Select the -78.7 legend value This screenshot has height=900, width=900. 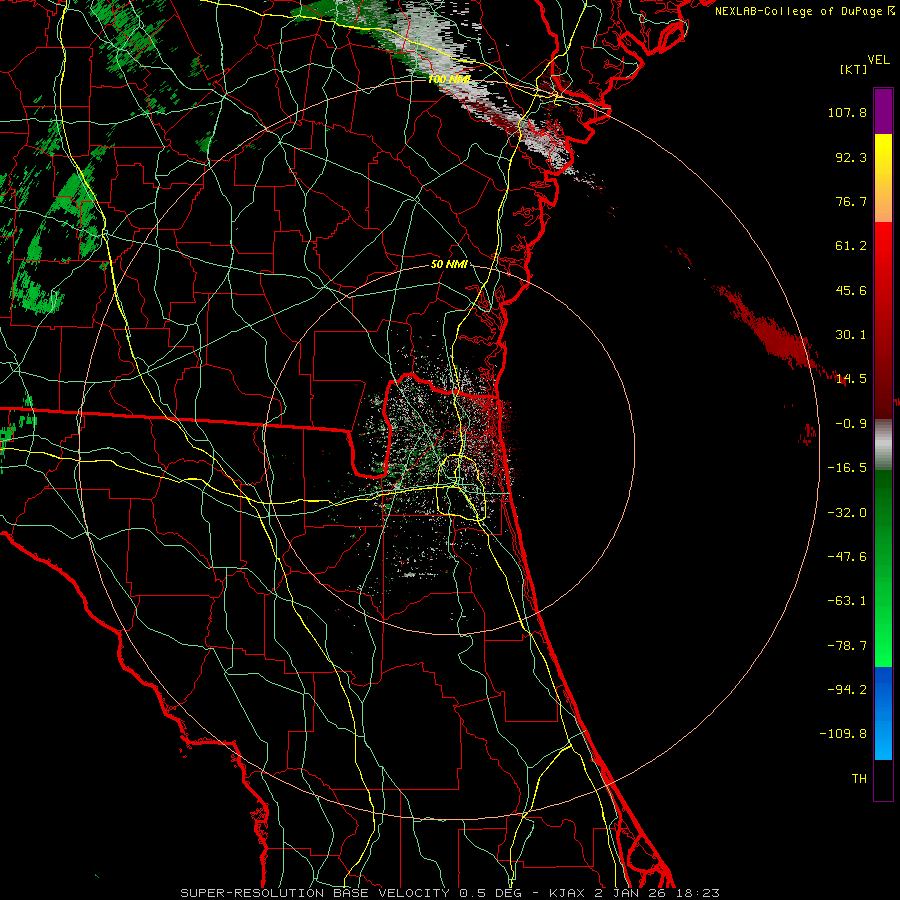(847, 646)
